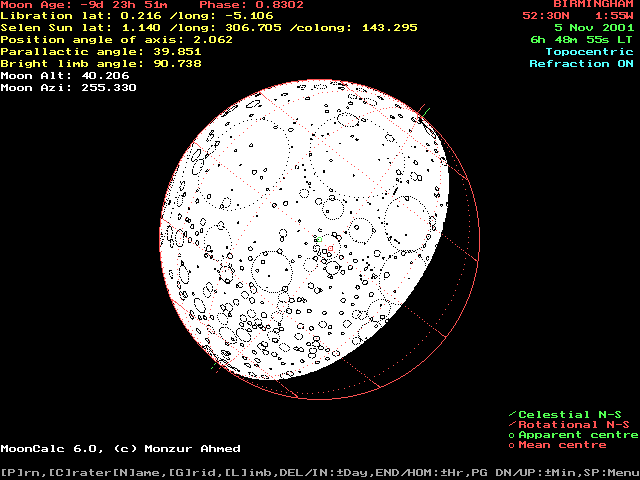640x480 pixels.
Task: Click the [P]rn print hint
Action: [x=20, y=473]
